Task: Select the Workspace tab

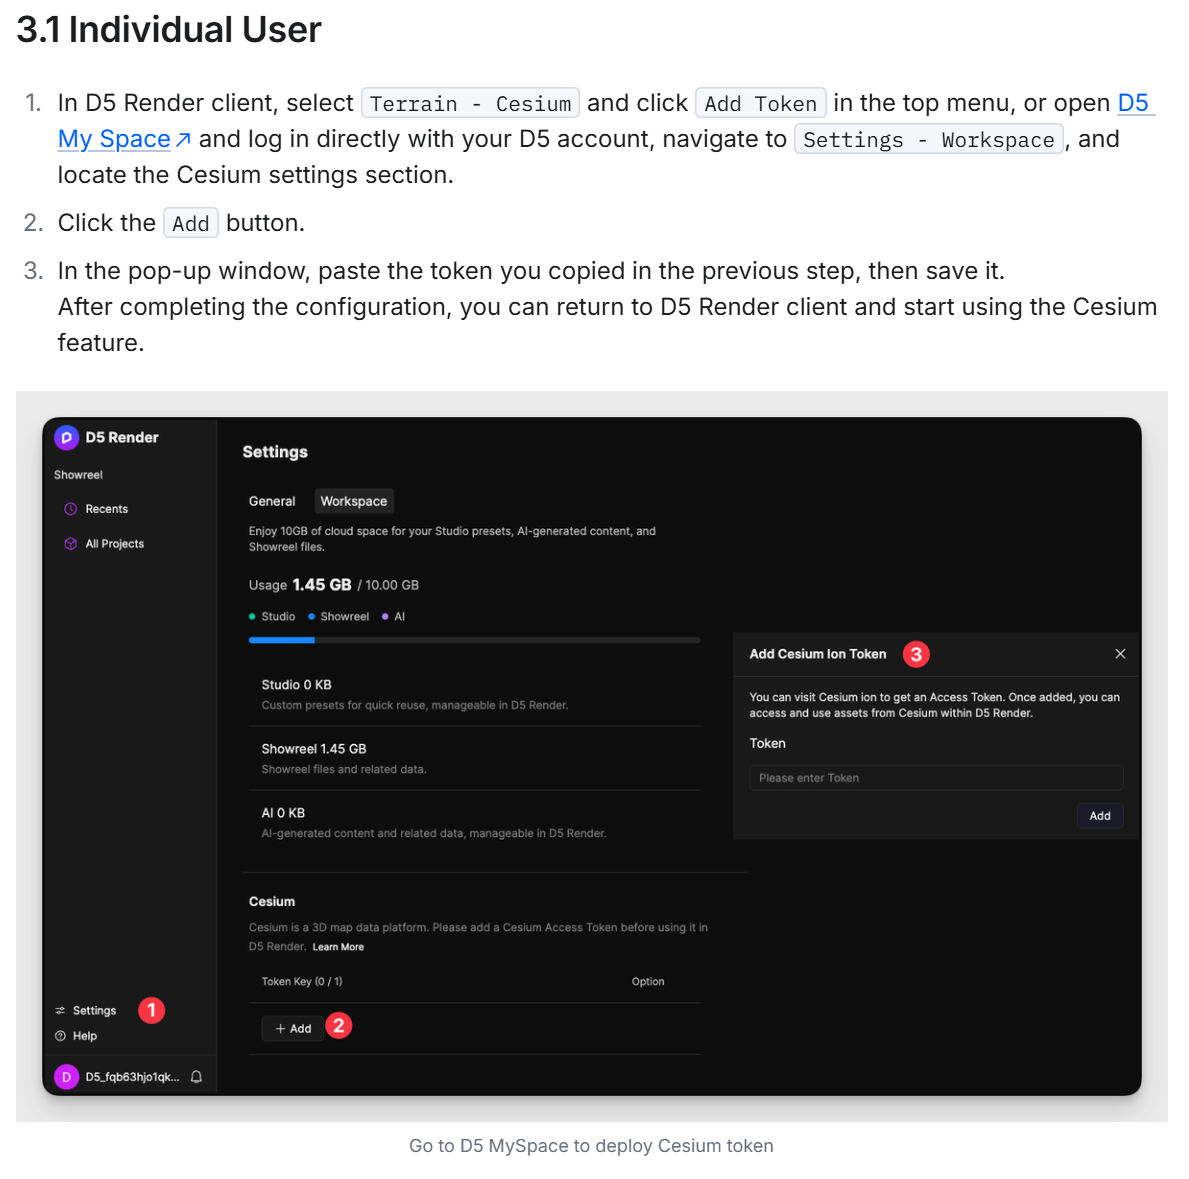Action: [x=354, y=501]
